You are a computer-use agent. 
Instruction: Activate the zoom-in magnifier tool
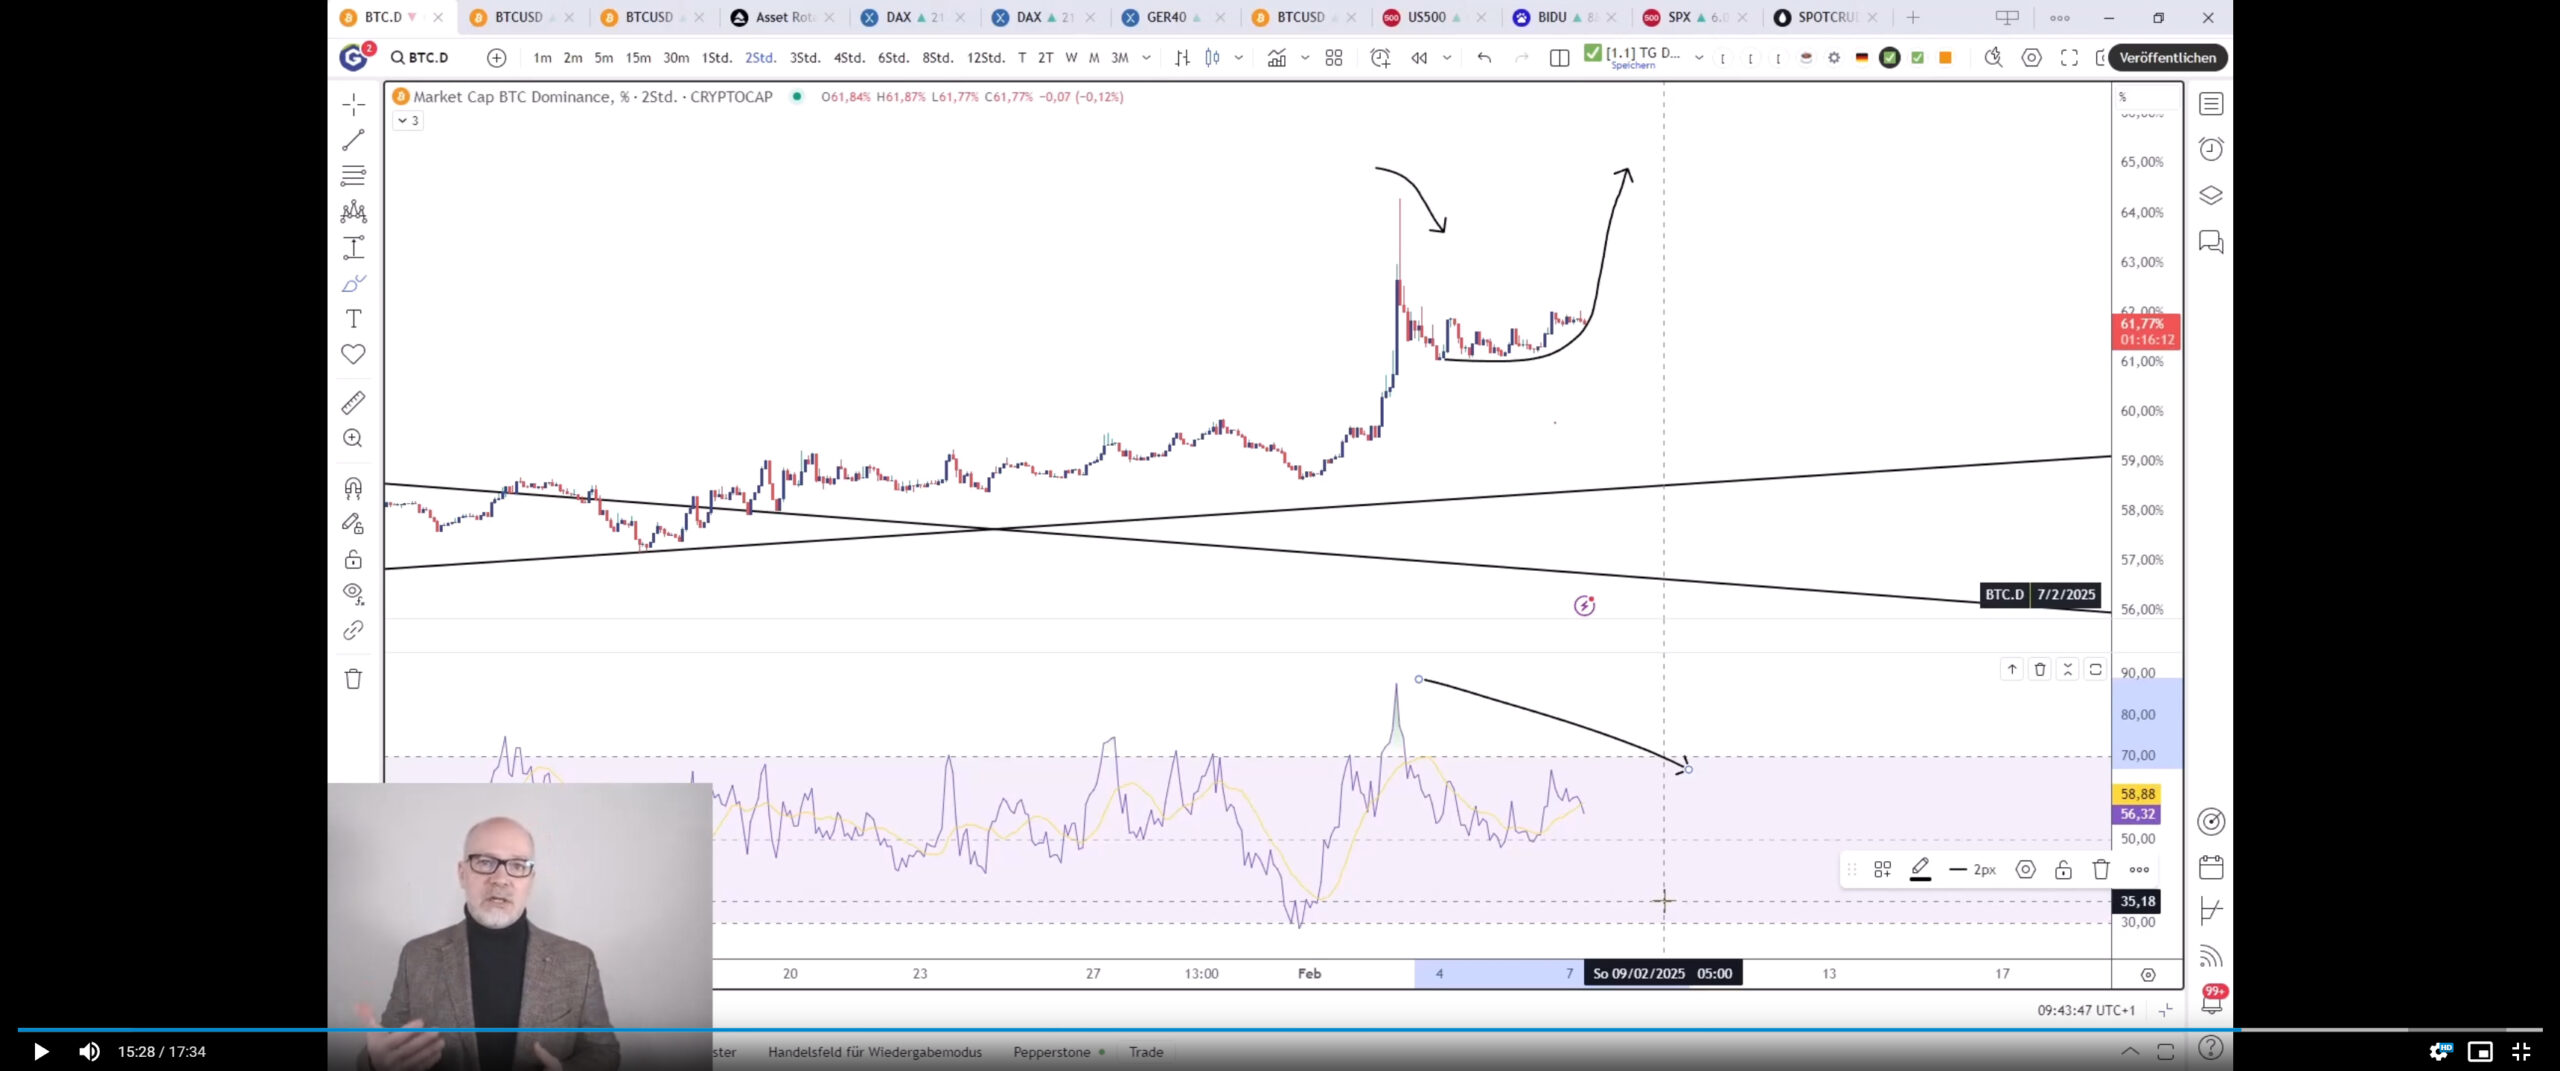(x=353, y=438)
